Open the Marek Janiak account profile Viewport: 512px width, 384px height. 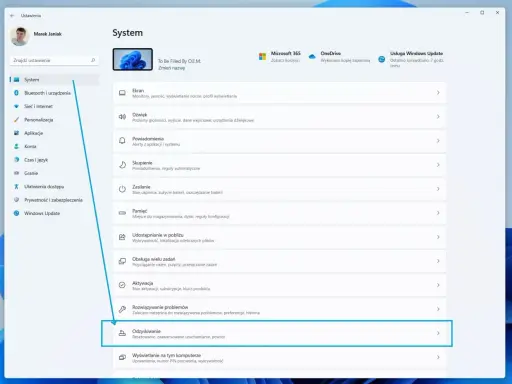pos(36,36)
